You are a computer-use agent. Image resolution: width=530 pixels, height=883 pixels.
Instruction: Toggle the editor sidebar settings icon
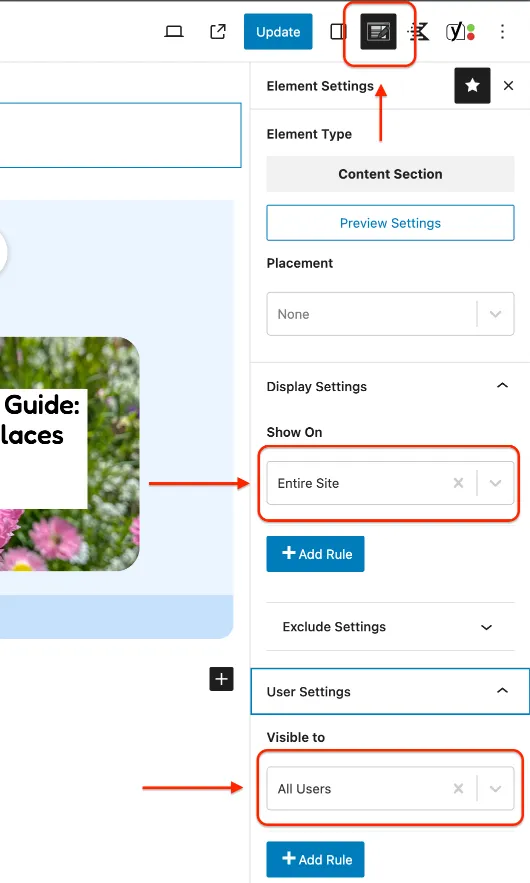338,32
